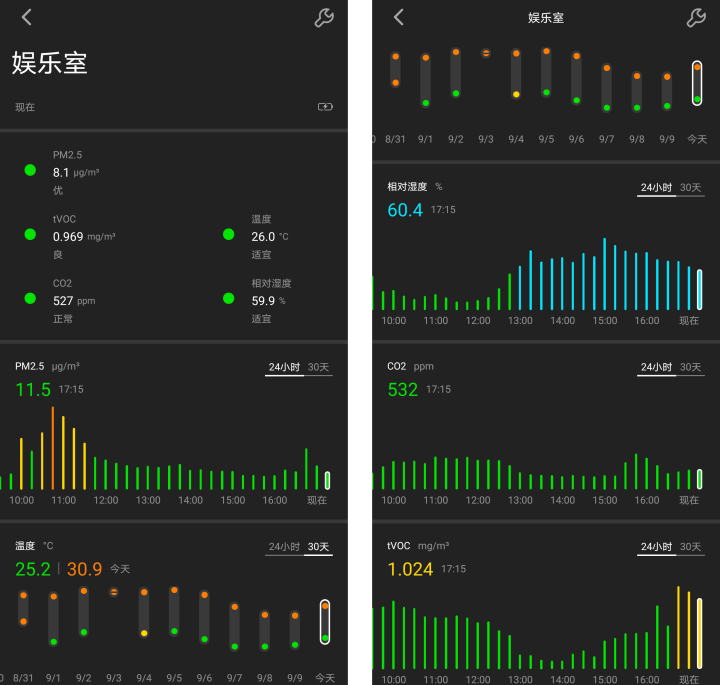
Task: Select the 9/3 temperature marker on right screen
Action: point(486,53)
